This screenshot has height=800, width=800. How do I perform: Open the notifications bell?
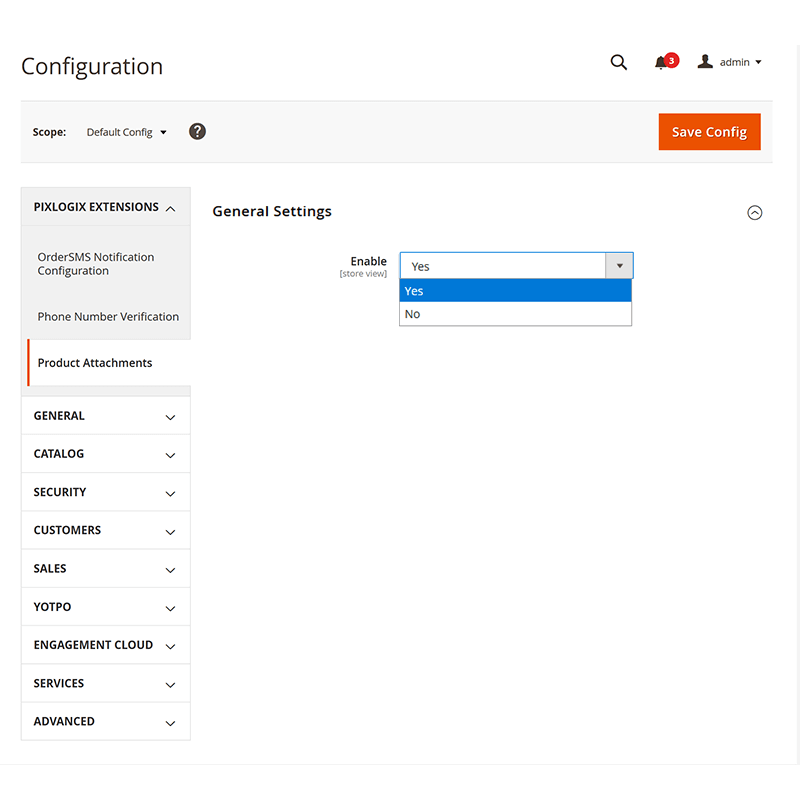click(x=662, y=62)
